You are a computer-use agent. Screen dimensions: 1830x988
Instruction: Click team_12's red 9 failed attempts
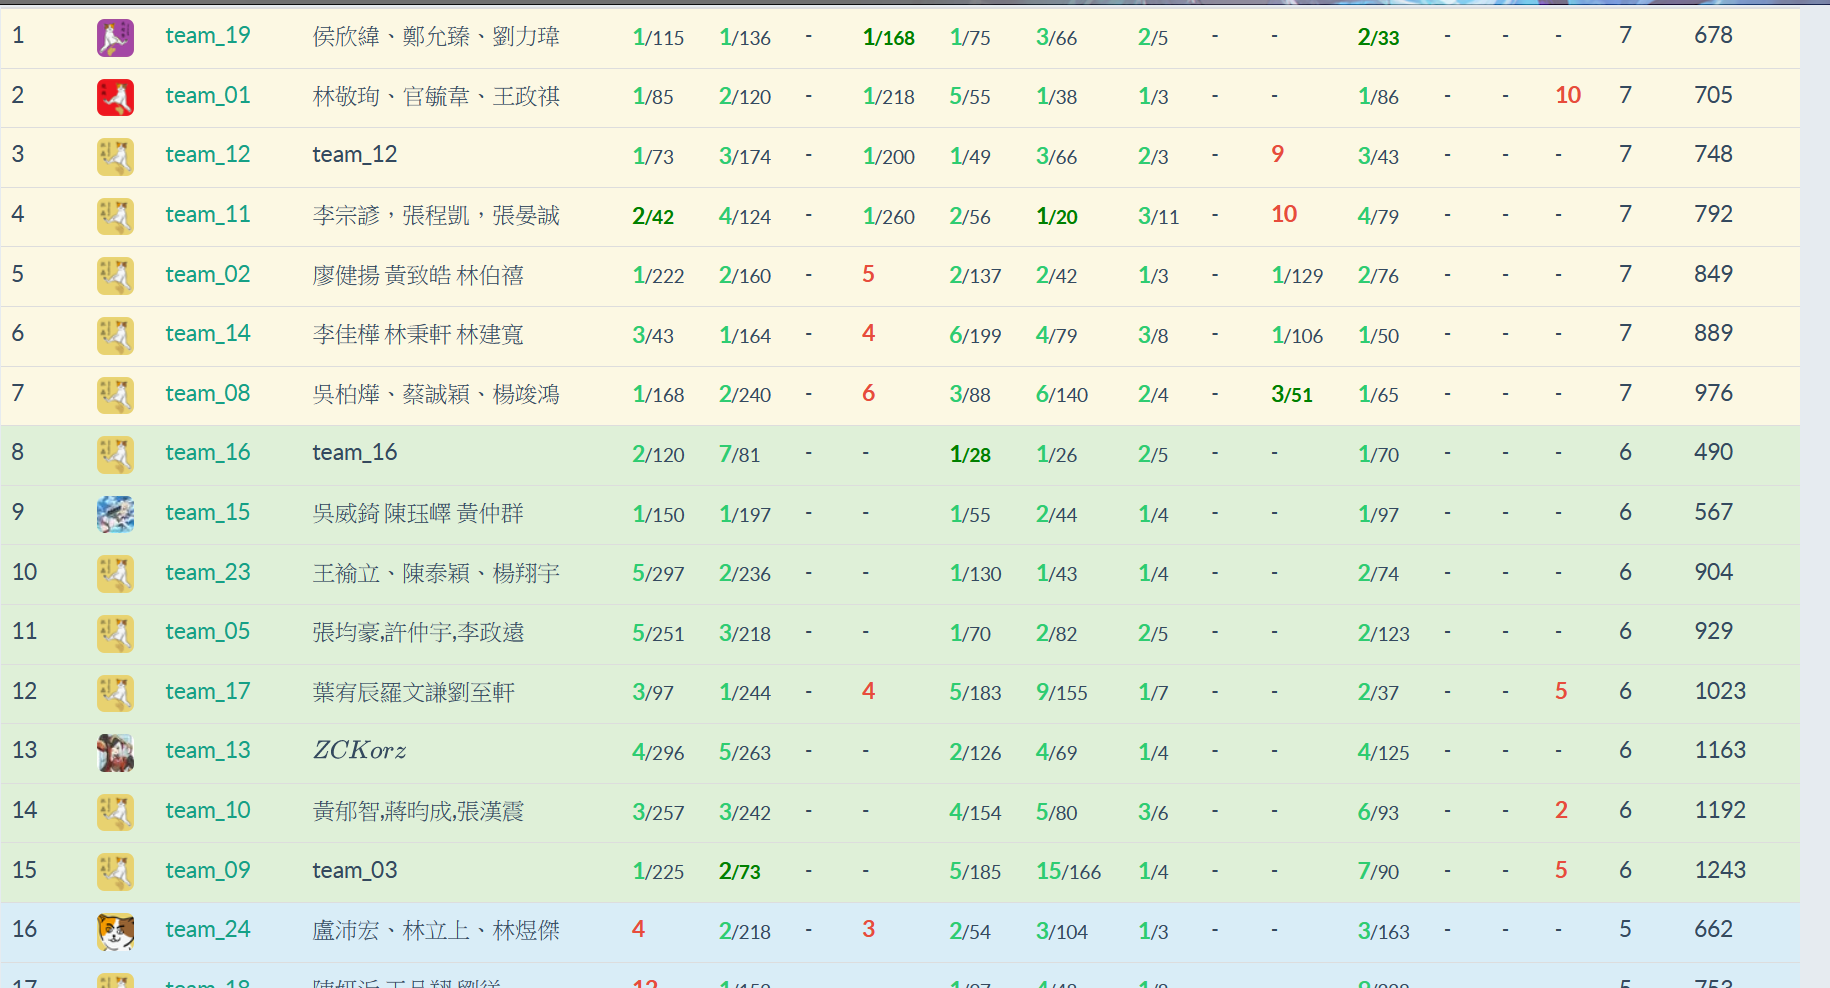[1277, 155]
